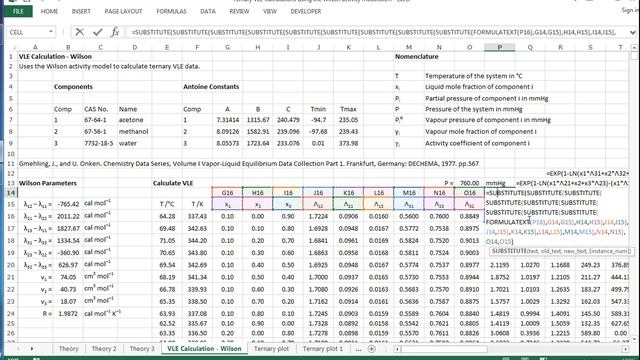Click Wilson parameter '-765.42' cell
The height and width of the screenshot is (360, 640).
[x=68, y=204]
